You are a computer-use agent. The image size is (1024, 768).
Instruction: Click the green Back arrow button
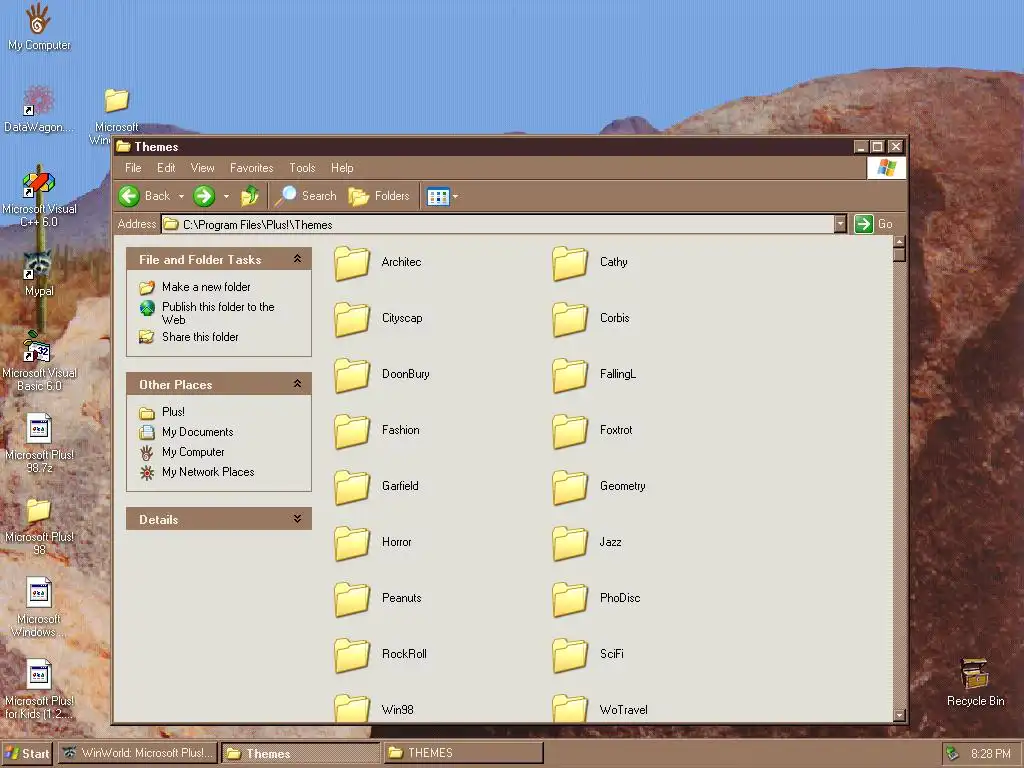[x=129, y=196]
